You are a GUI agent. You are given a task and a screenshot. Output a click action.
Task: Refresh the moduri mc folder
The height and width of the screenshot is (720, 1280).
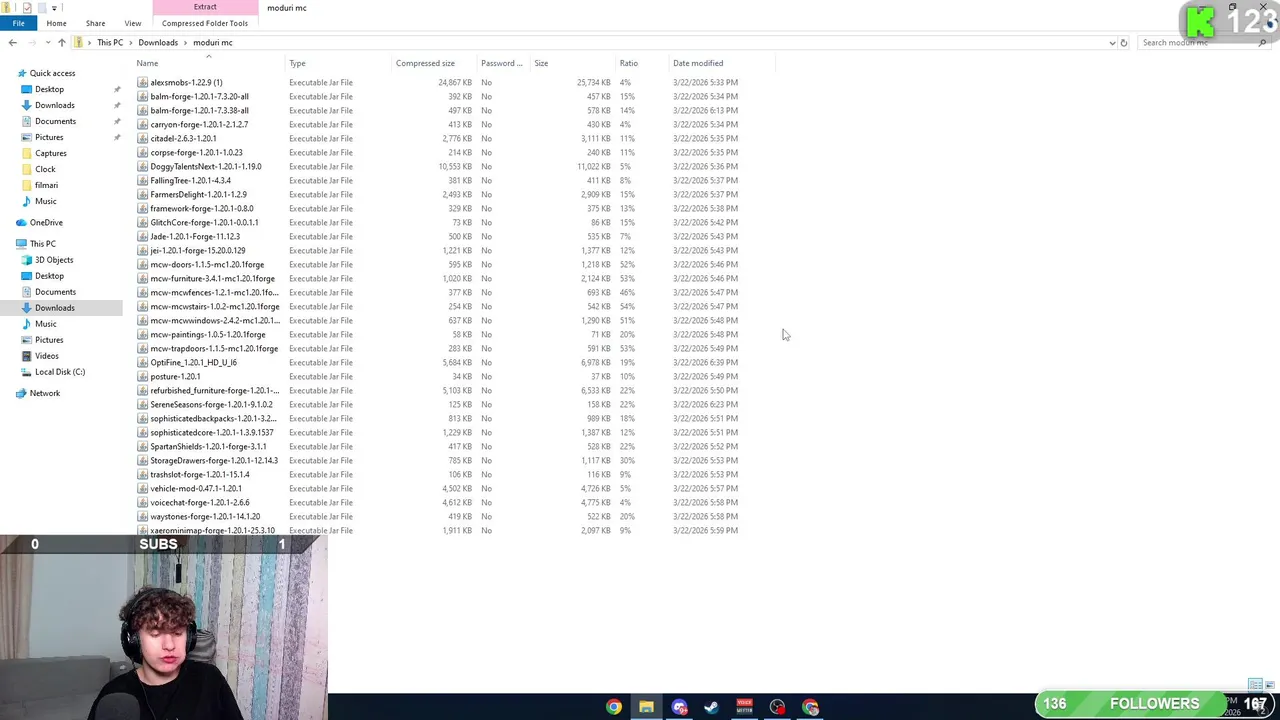coord(1124,43)
